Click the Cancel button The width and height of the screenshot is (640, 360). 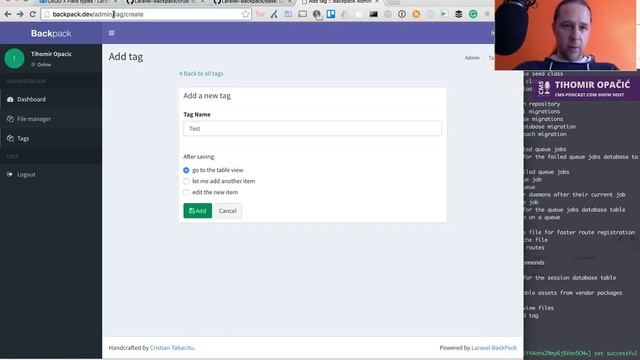pyautogui.click(x=227, y=211)
